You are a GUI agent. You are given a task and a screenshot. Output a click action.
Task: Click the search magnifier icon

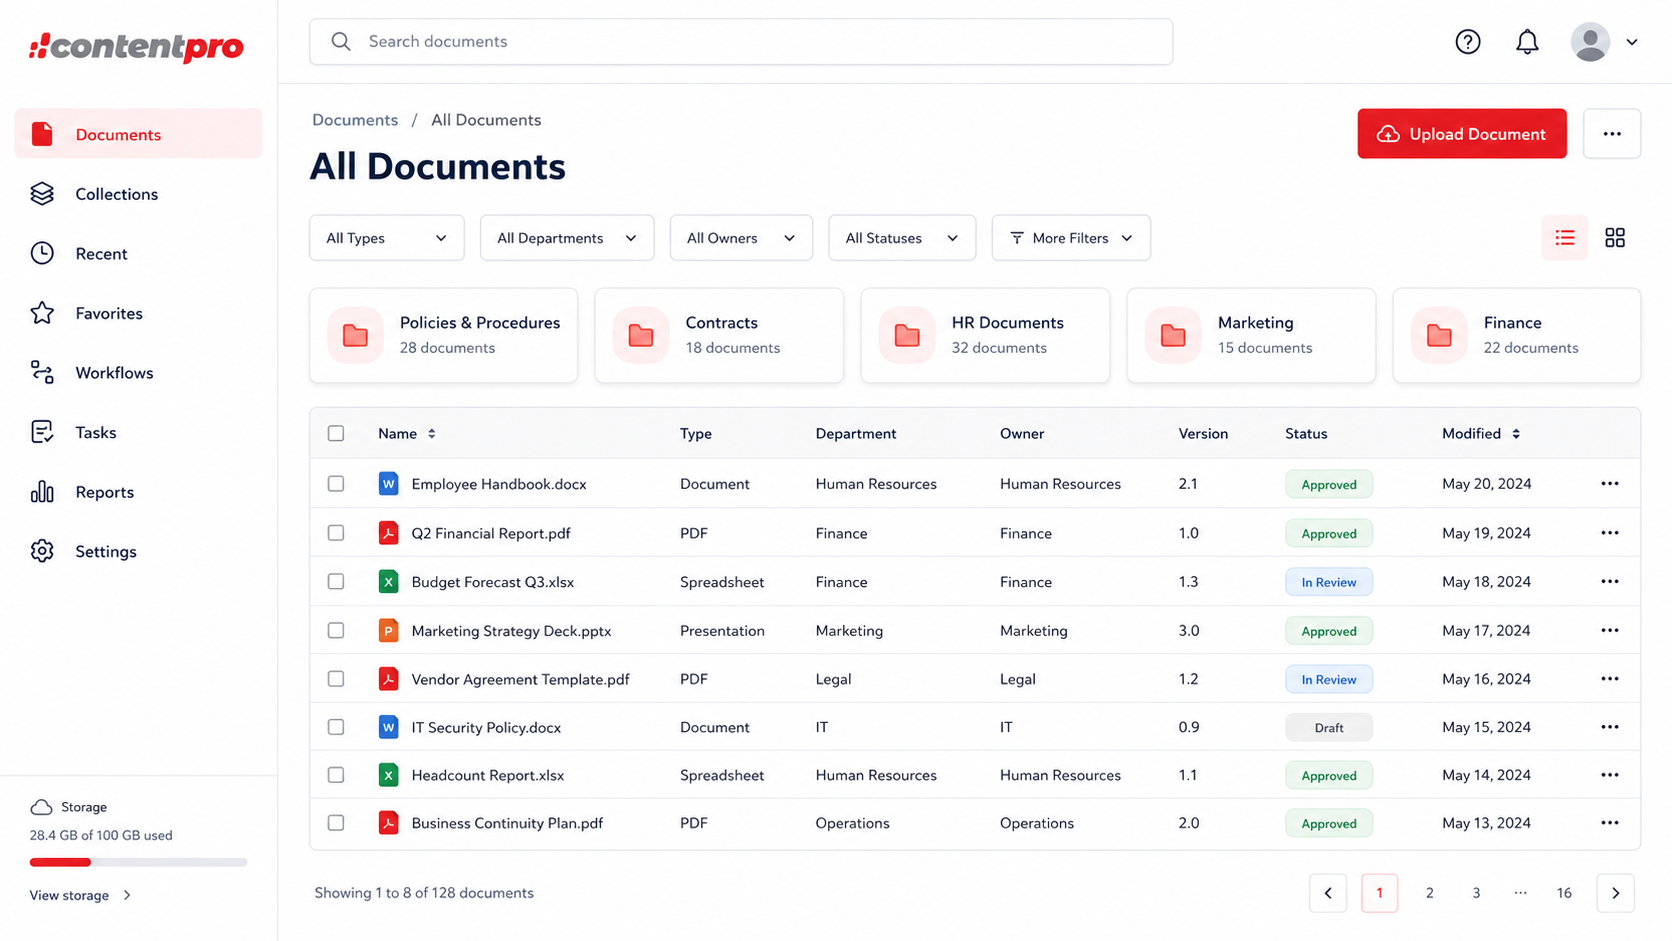(x=341, y=42)
